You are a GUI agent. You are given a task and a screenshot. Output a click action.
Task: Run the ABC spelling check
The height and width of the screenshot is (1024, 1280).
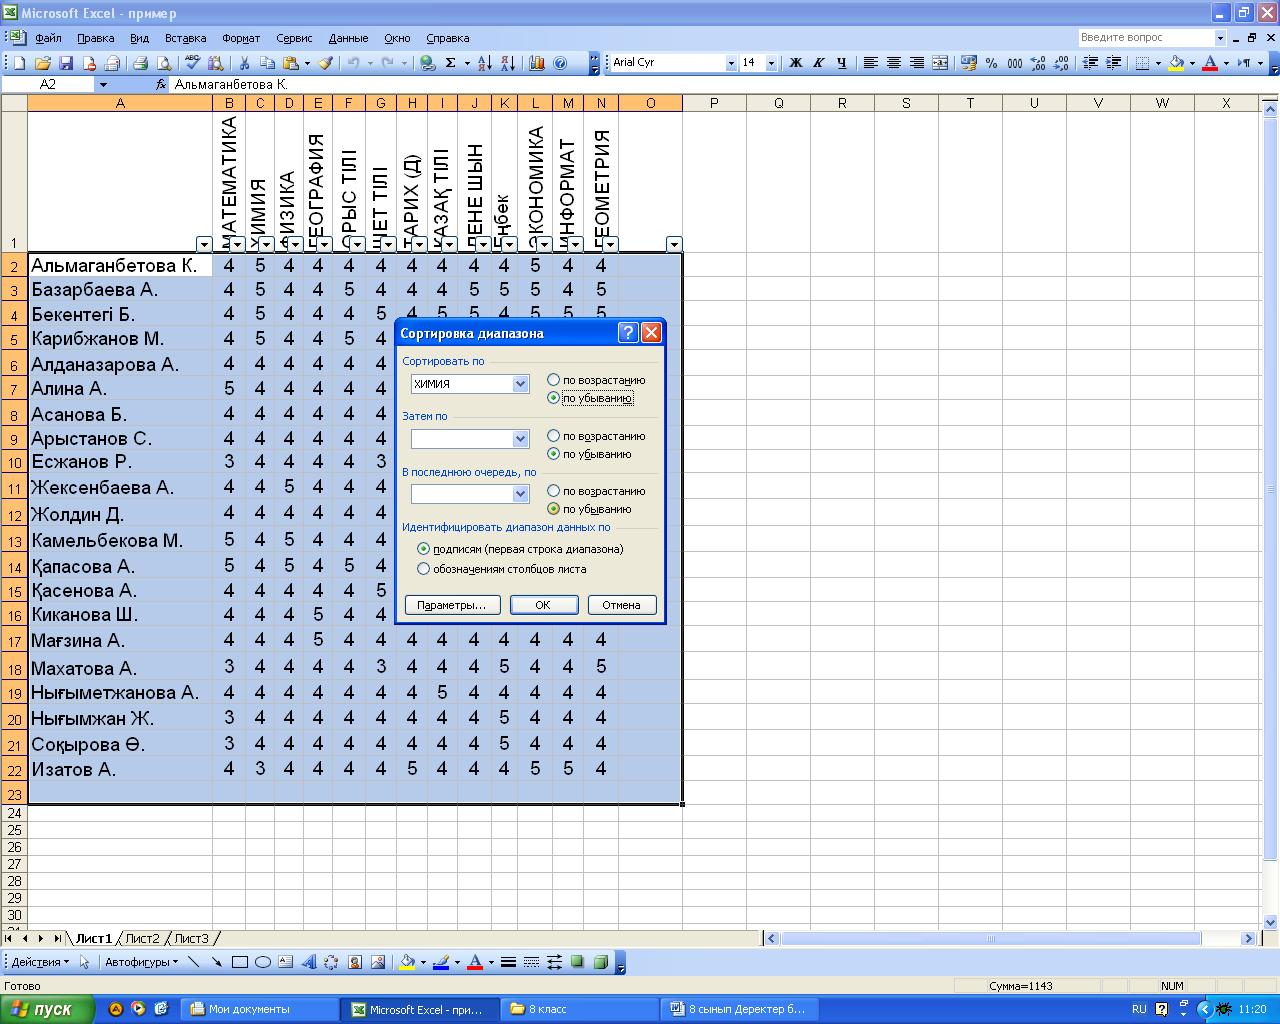coord(192,63)
